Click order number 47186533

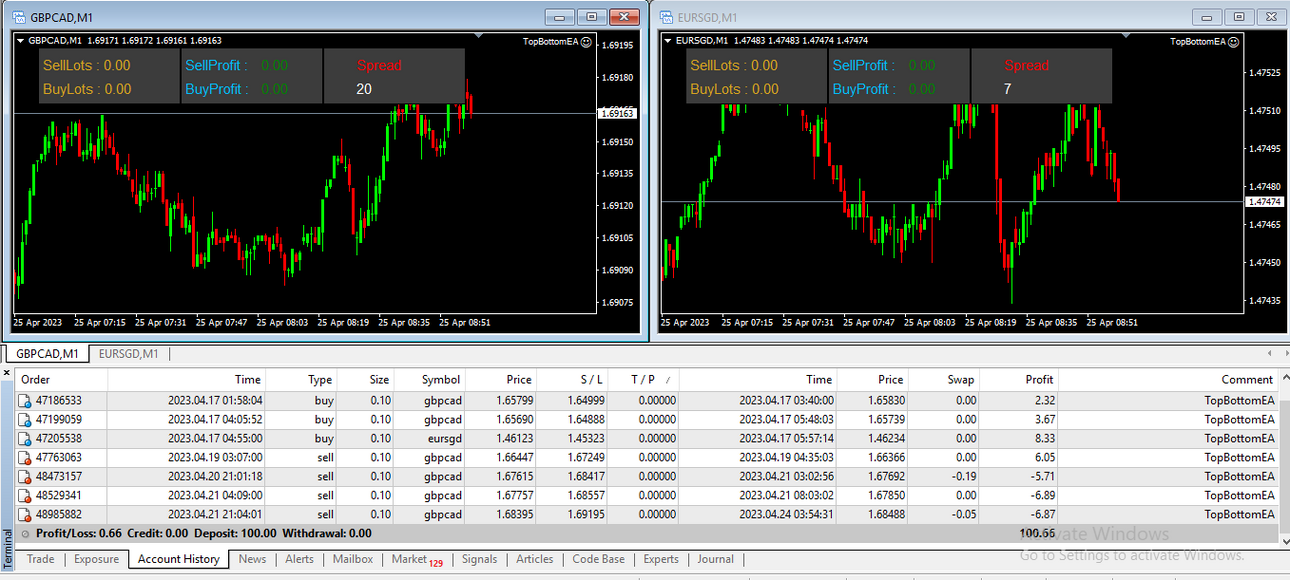(59, 401)
